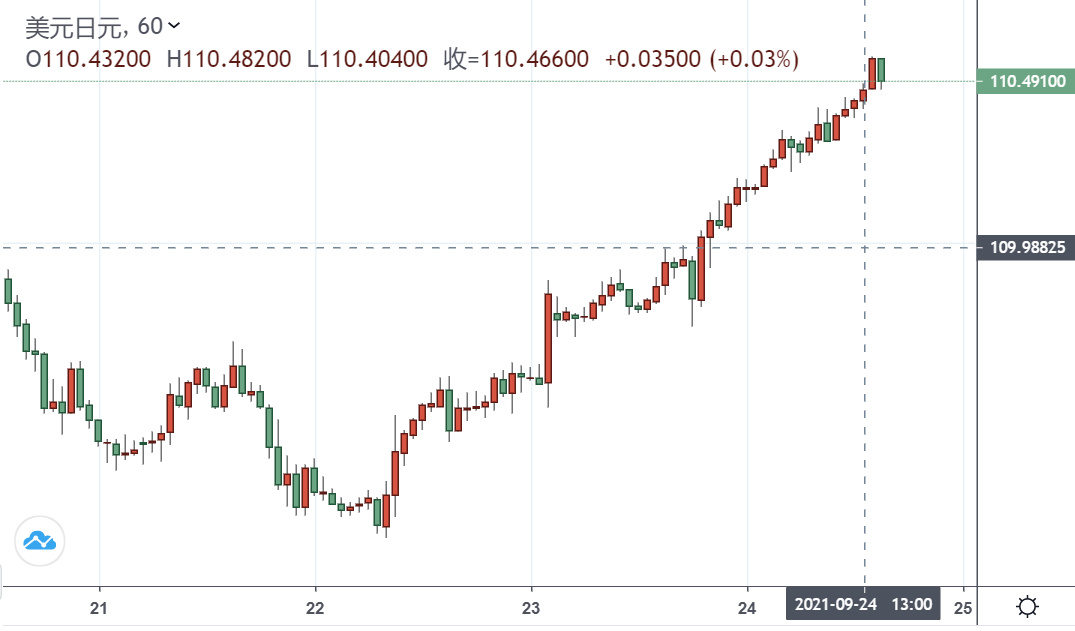Click date 25 on the time axis
Viewport: 1075px width, 631px height.
coord(963,606)
